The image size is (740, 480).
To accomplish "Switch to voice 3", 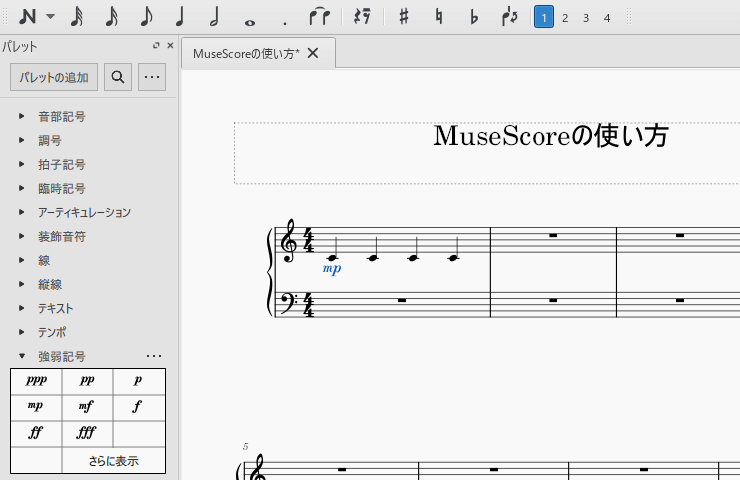I will coord(586,17).
